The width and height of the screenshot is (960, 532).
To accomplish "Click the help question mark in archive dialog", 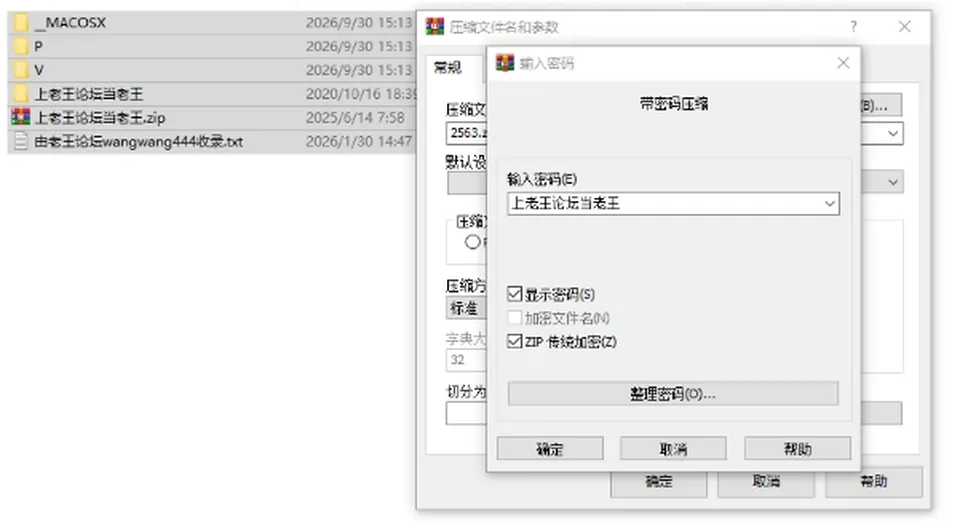I will point(853,26).
